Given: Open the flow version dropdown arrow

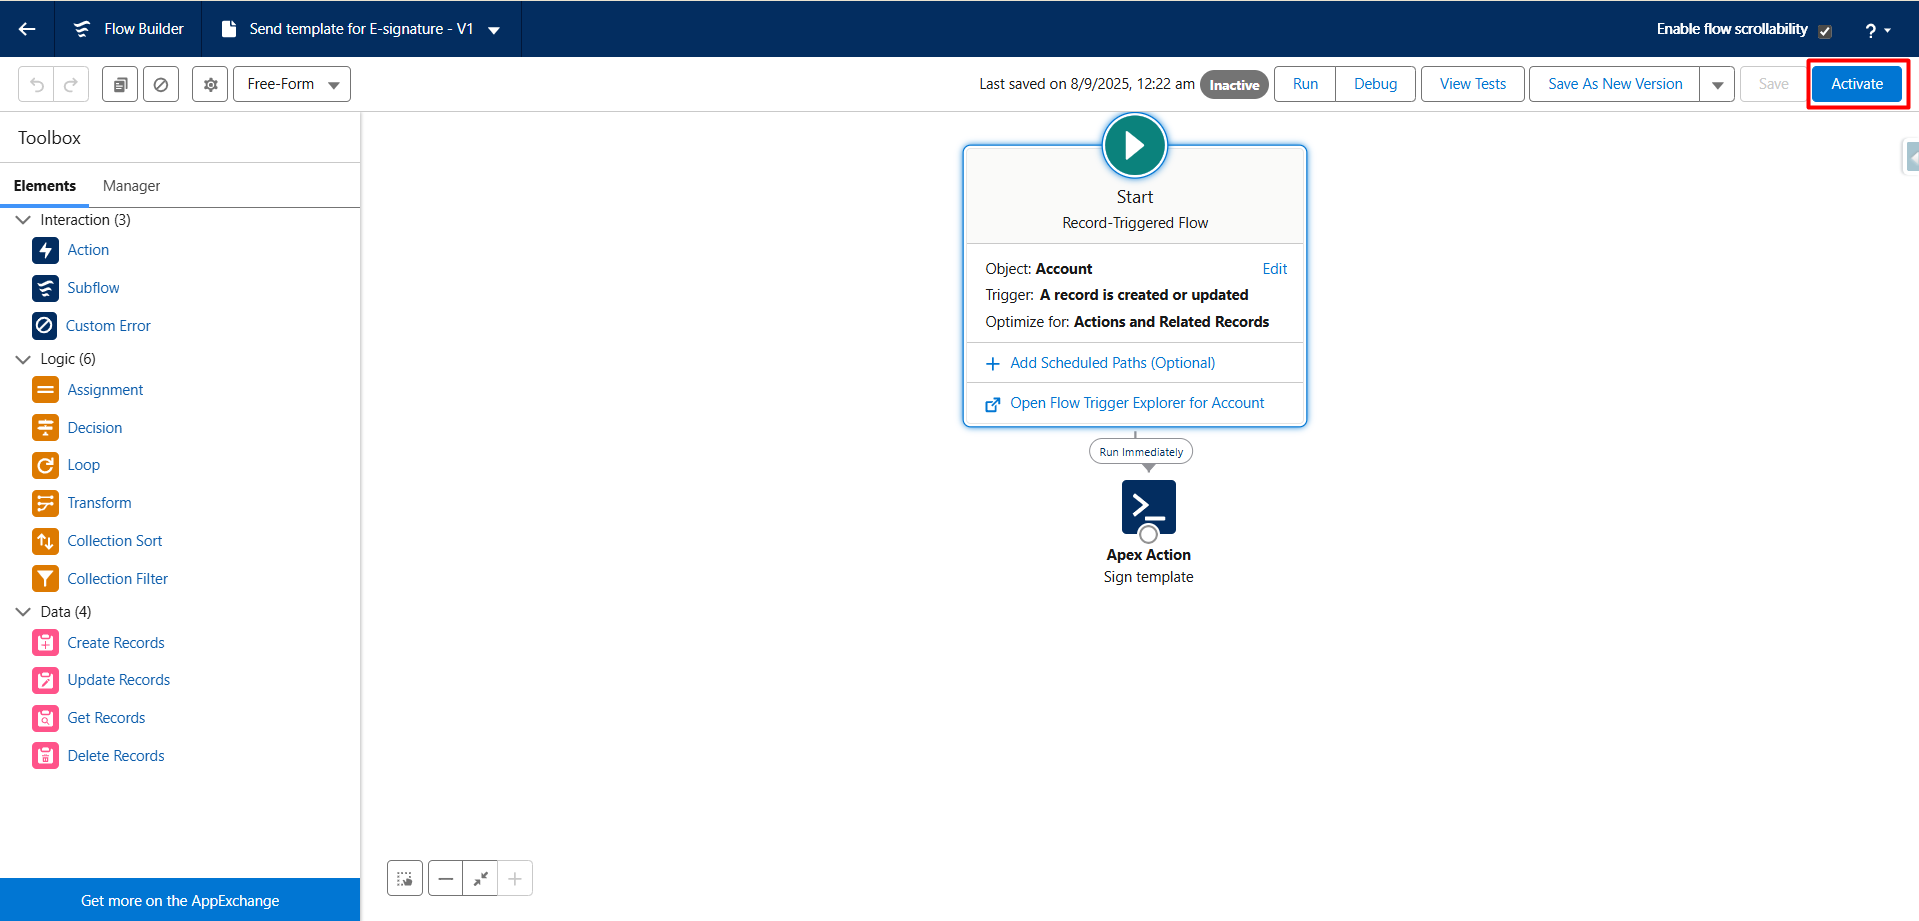Looking at the screenshot, I should (494, 30).
